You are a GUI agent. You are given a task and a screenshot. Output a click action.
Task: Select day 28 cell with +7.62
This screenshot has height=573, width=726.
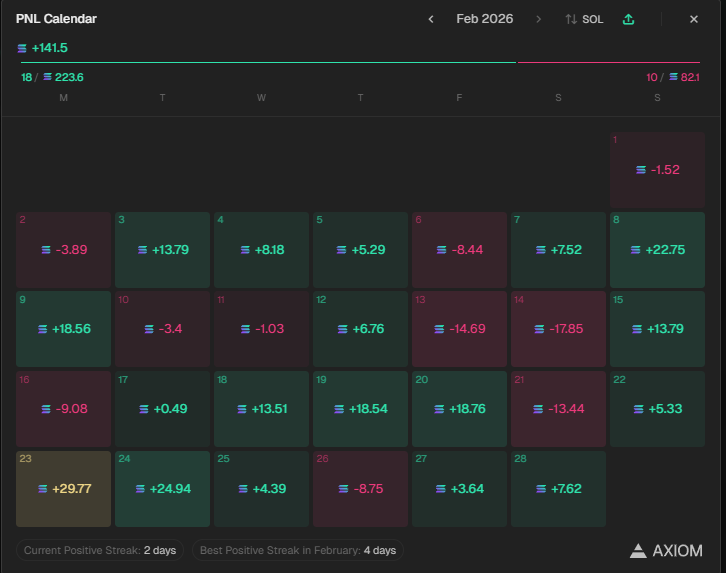pos(558,489)
